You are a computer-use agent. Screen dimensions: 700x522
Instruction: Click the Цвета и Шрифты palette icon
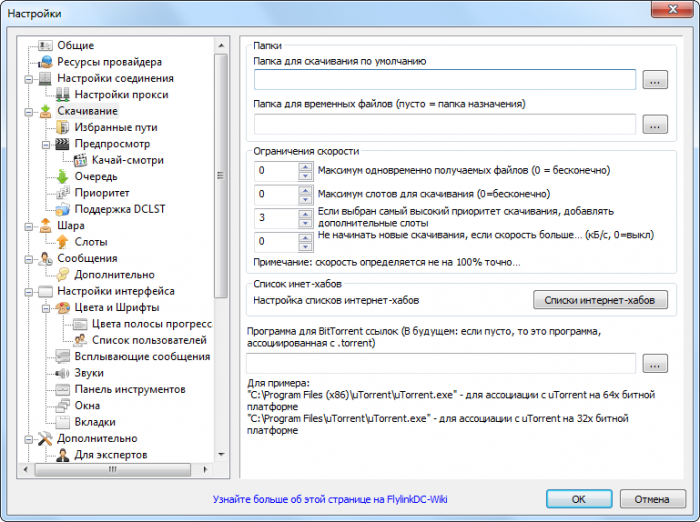coord(62,308)
